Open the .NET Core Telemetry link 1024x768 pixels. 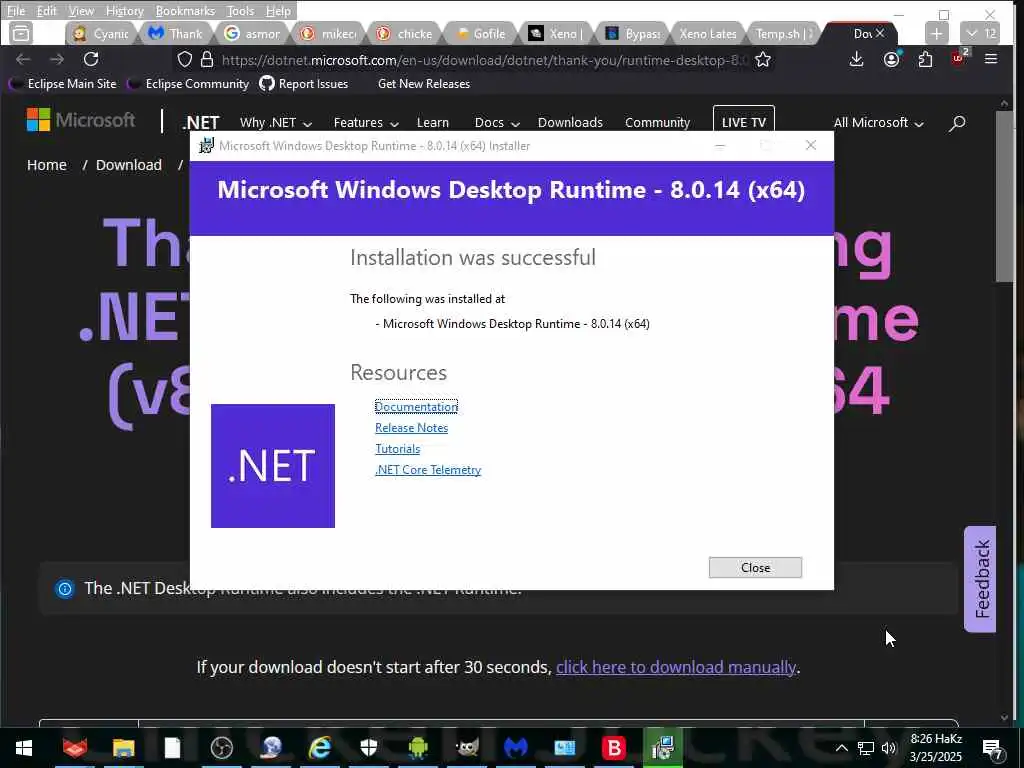pos(428,470)
